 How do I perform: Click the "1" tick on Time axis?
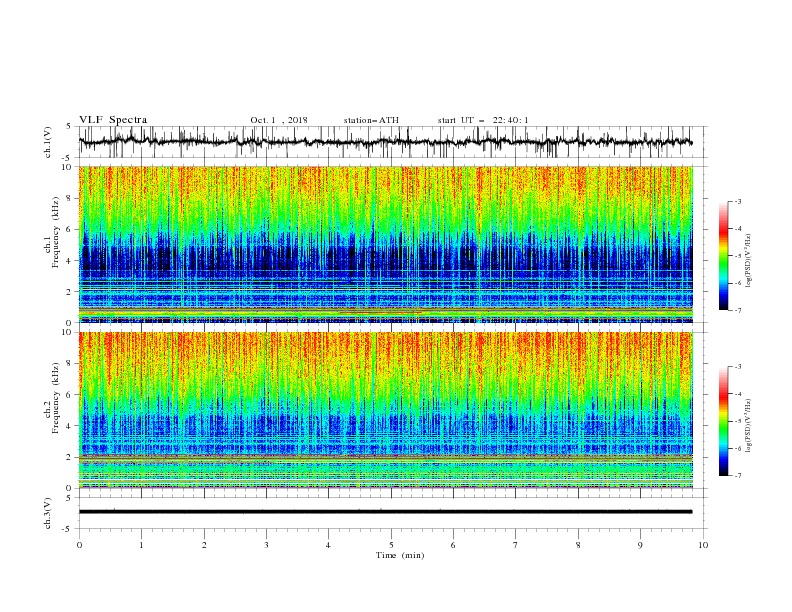[x=141, y=545]
